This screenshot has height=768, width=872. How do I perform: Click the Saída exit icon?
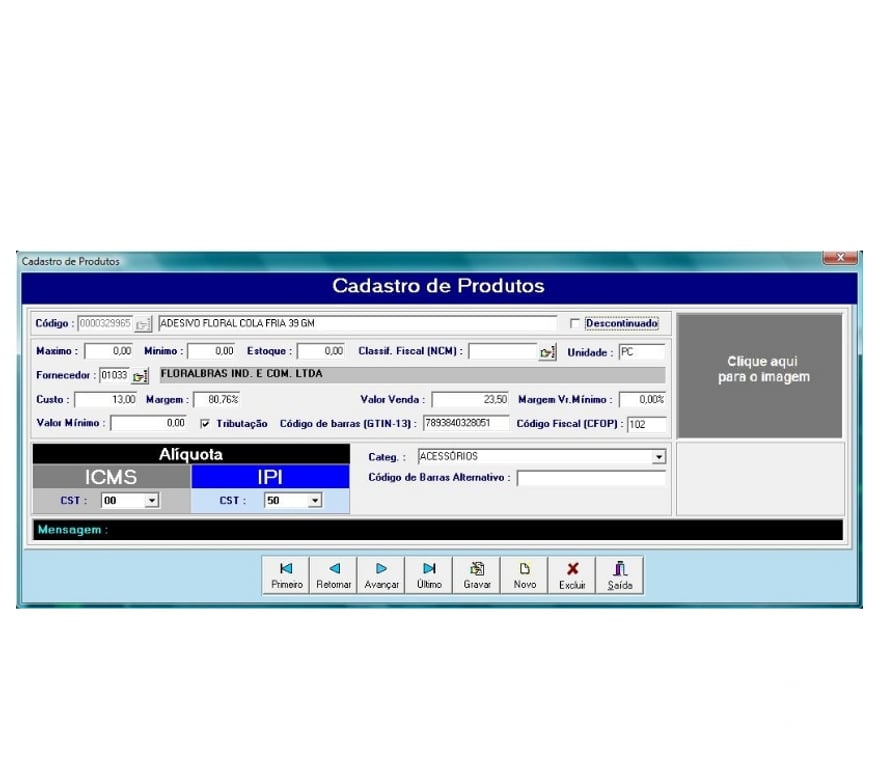click(619, 570)
